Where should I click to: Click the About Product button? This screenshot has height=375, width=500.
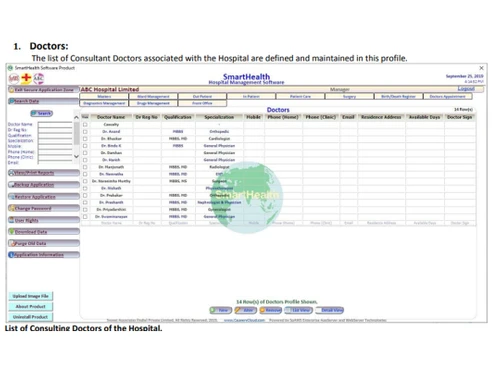30,306
